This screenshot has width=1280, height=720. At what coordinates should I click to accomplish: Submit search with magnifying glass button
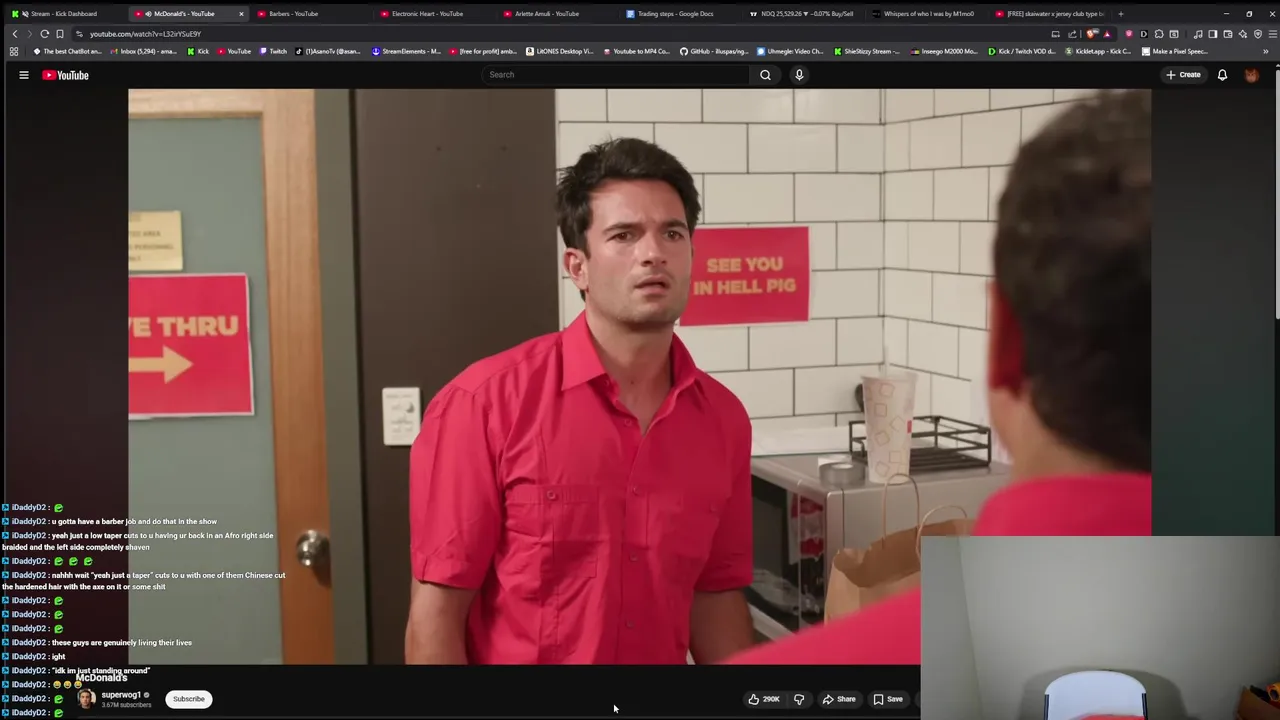pos(765,75)
